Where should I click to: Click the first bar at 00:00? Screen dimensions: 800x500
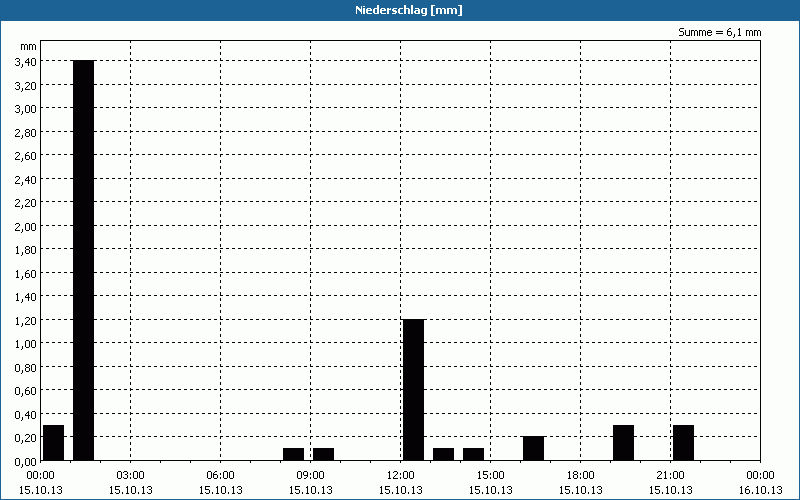pyautogui.click(x=54, y=442)
